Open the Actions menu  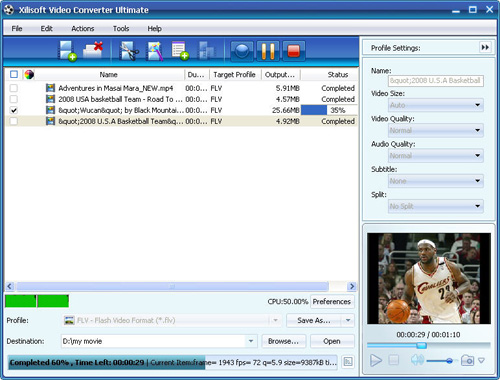point(83,29)
